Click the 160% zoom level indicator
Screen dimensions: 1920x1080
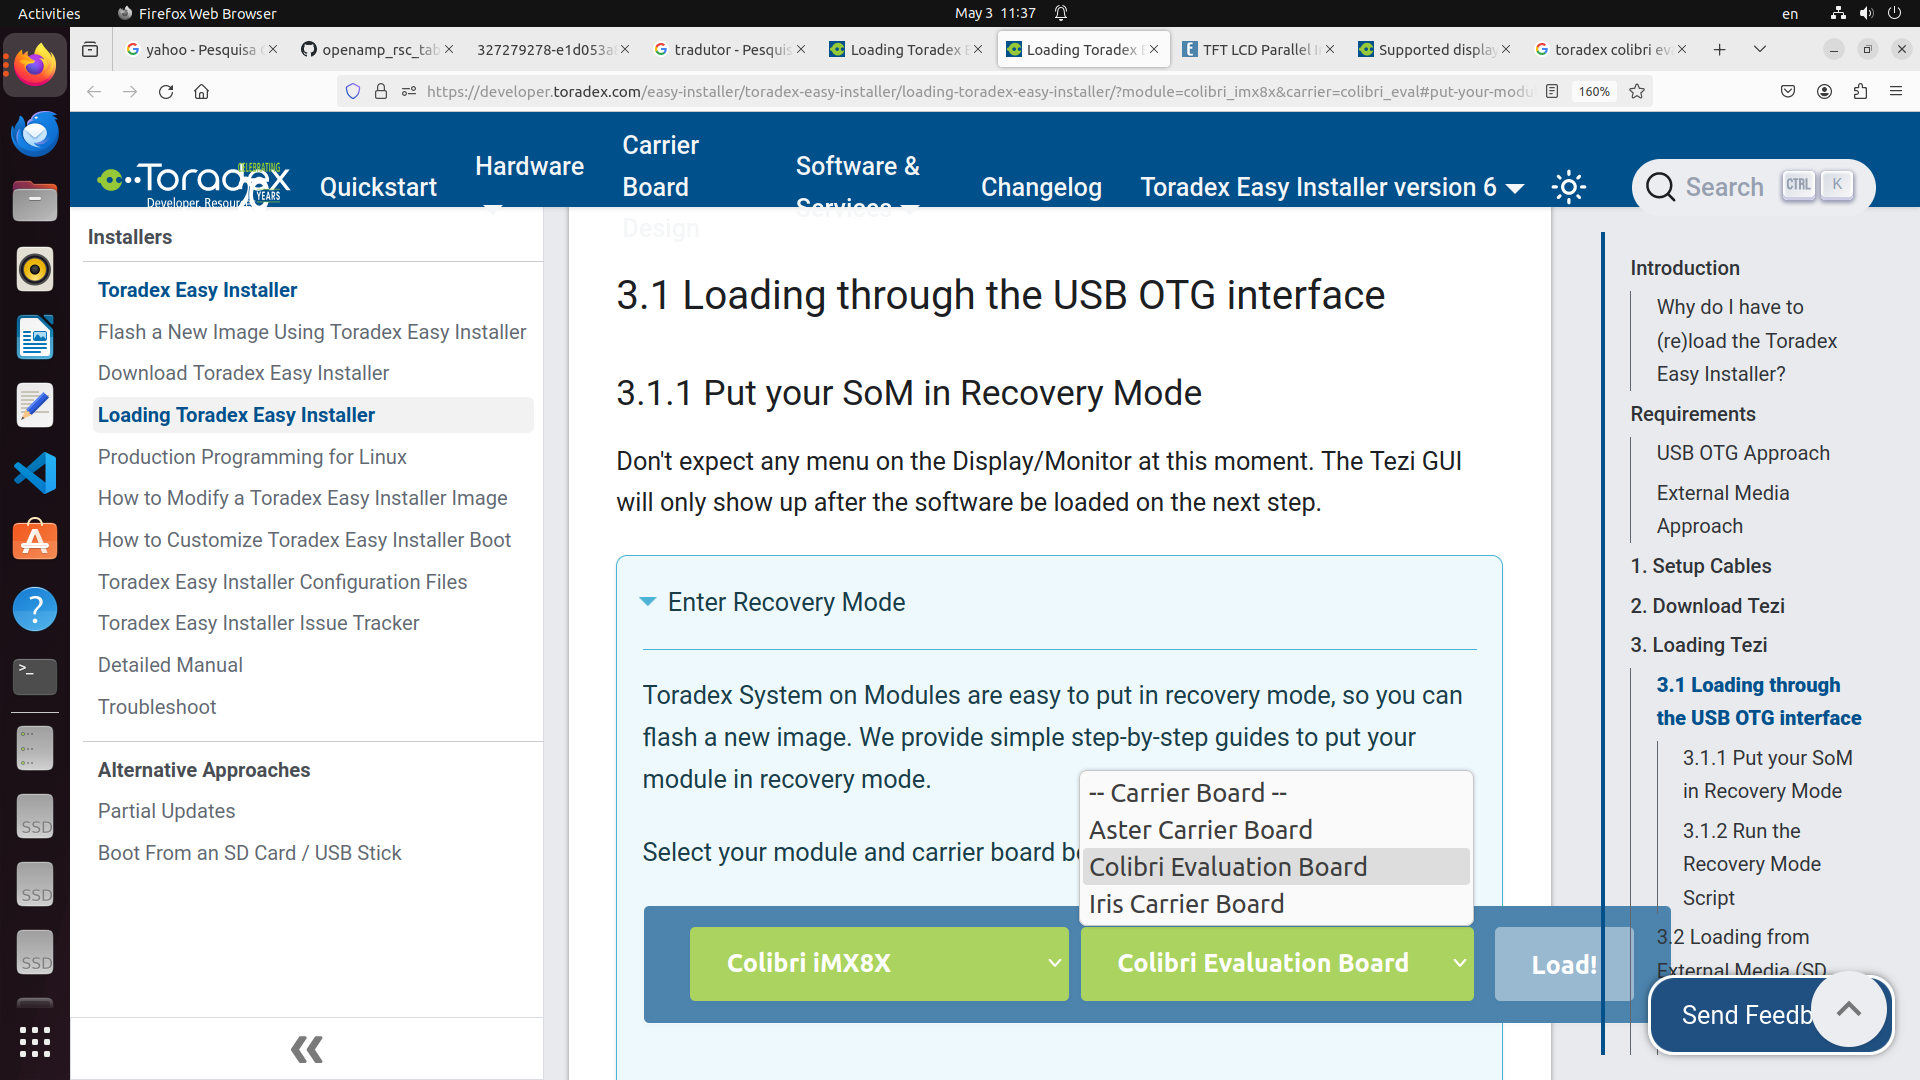pyautogui.click(x=1594, y=91)
